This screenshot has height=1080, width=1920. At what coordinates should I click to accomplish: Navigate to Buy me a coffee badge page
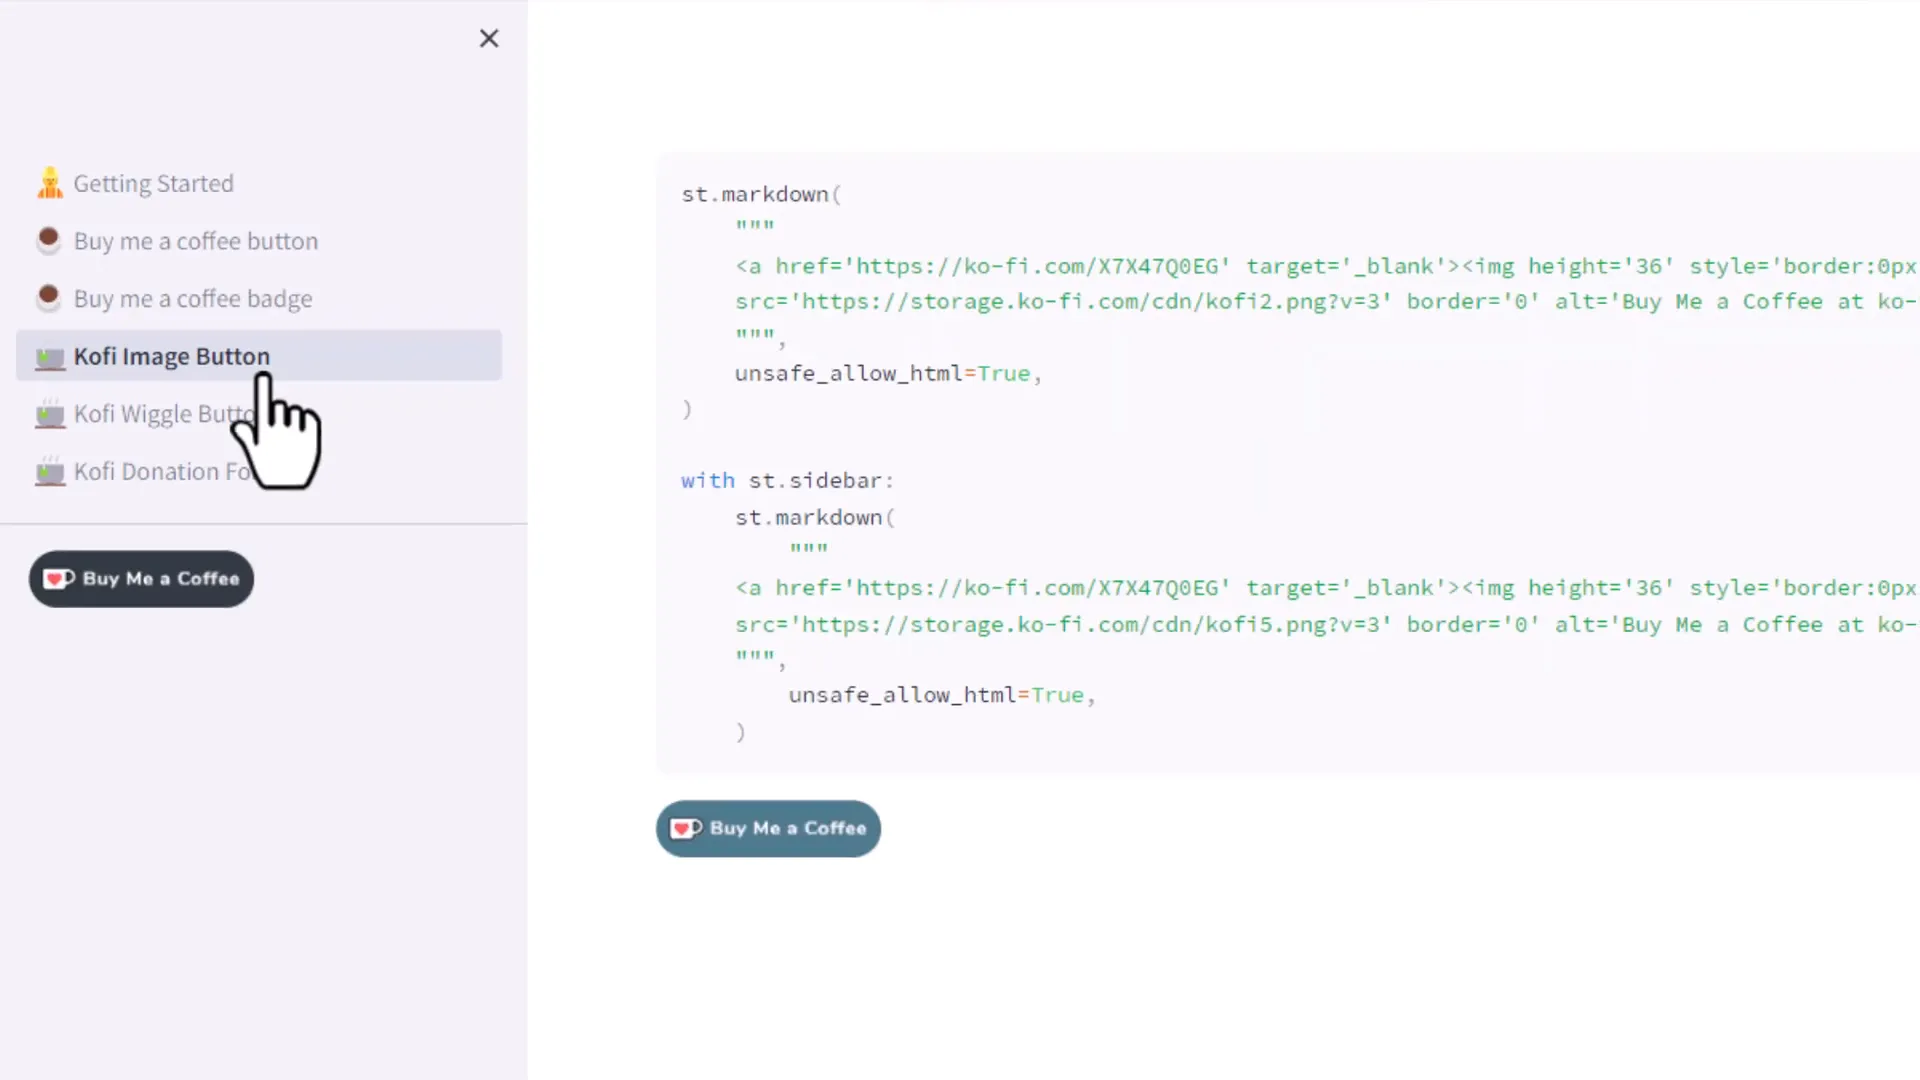click(193, 299)
